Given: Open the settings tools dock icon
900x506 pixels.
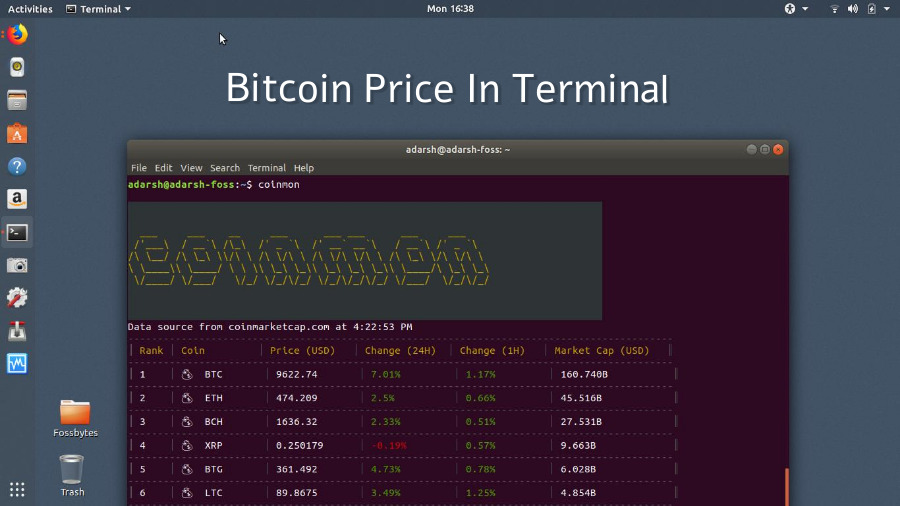Looking at the screenshot, I should click(17, 298).
